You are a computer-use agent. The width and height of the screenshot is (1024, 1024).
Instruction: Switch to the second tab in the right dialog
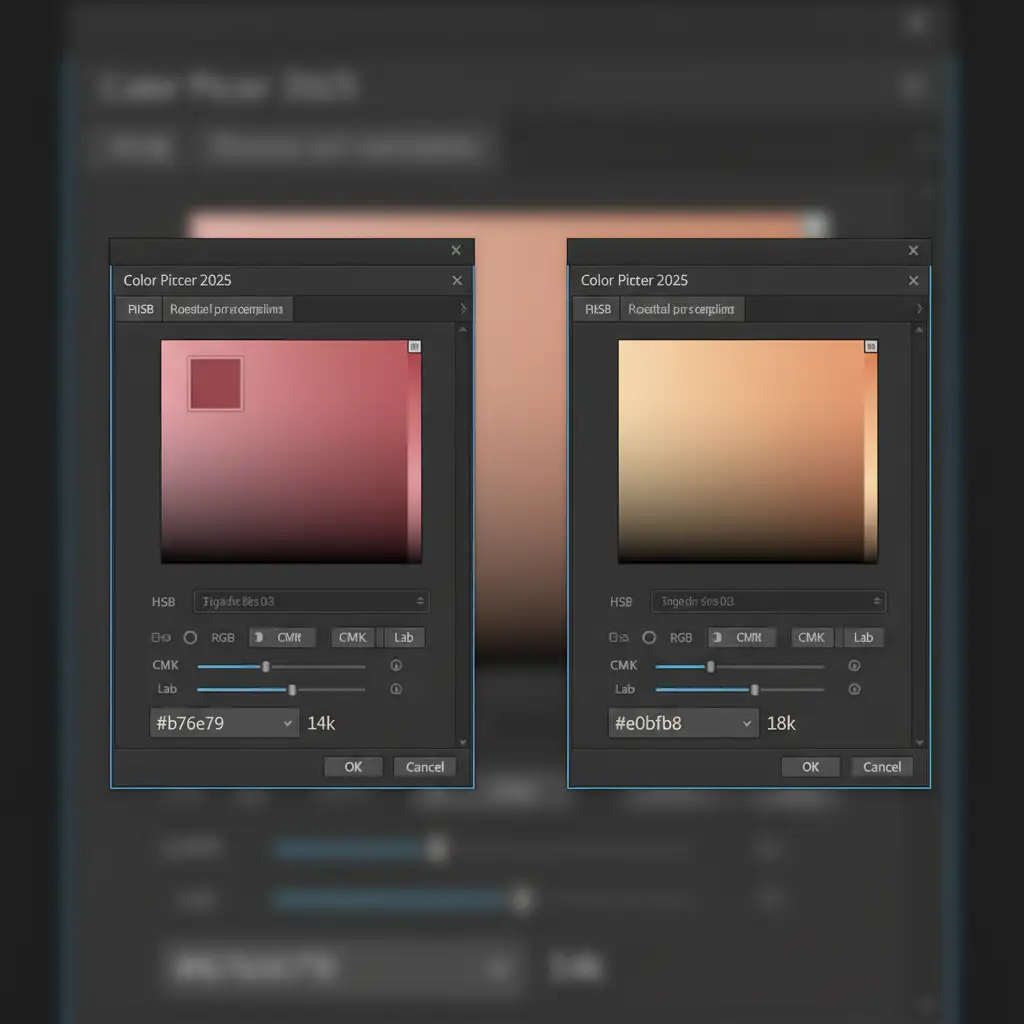(x=682, y=309)
